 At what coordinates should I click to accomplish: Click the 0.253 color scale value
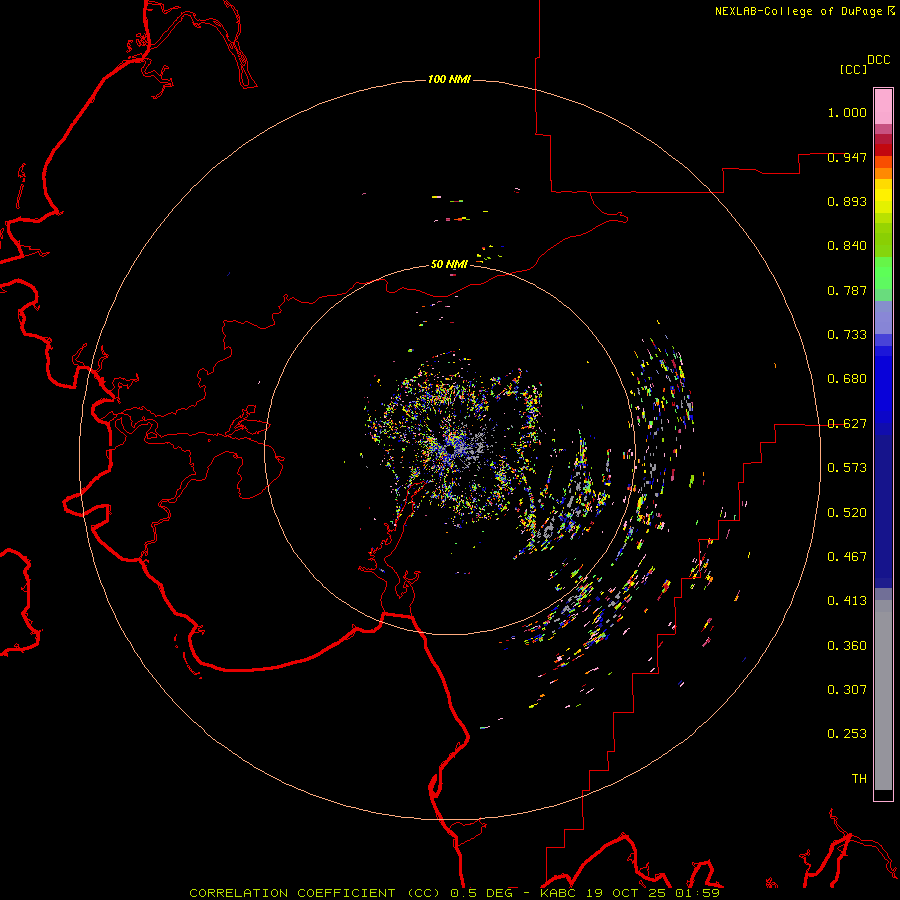click(847, 734)
